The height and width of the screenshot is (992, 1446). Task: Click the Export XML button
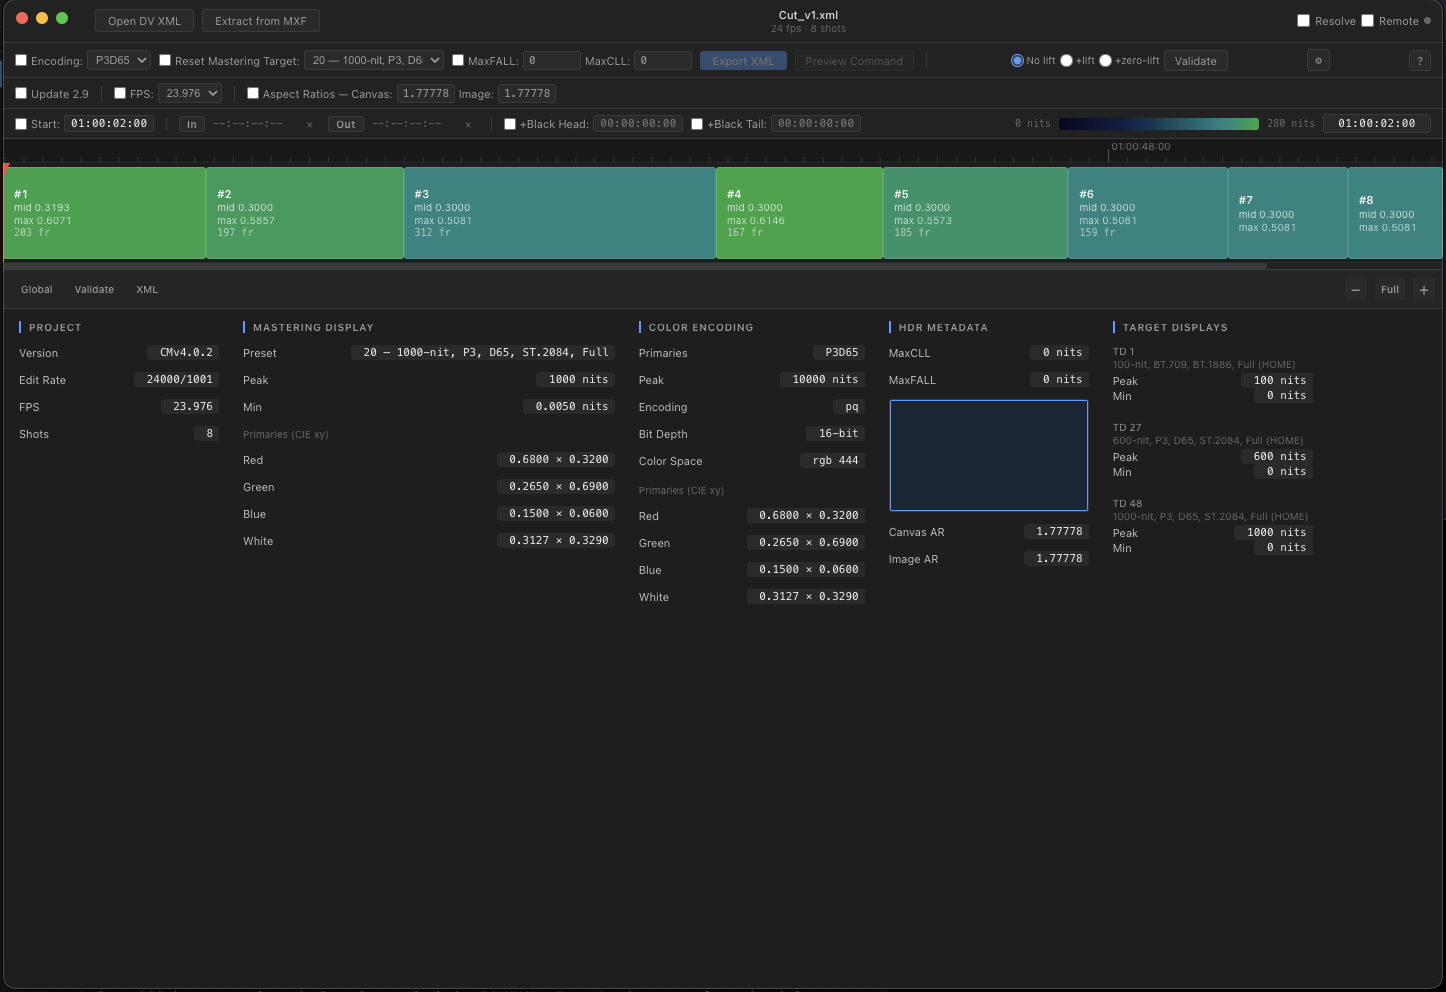(x=743, y=60)
